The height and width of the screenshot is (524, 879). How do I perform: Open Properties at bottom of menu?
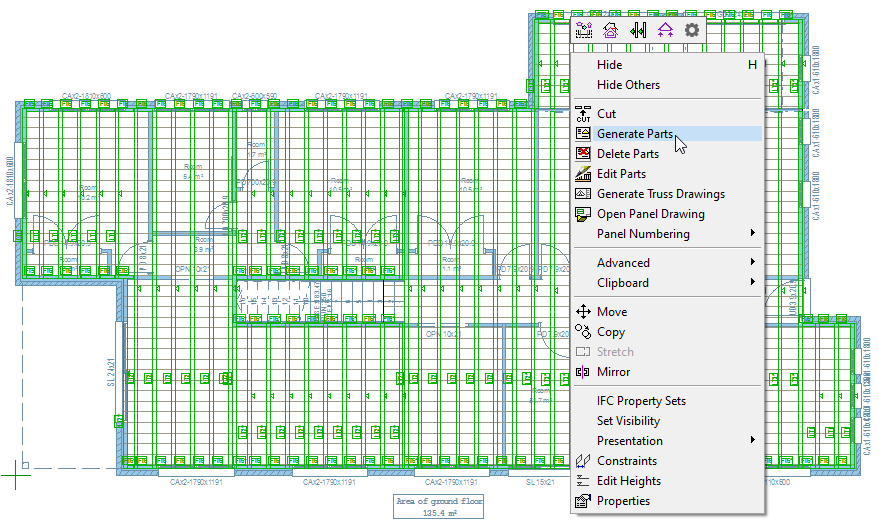[623, 501]
